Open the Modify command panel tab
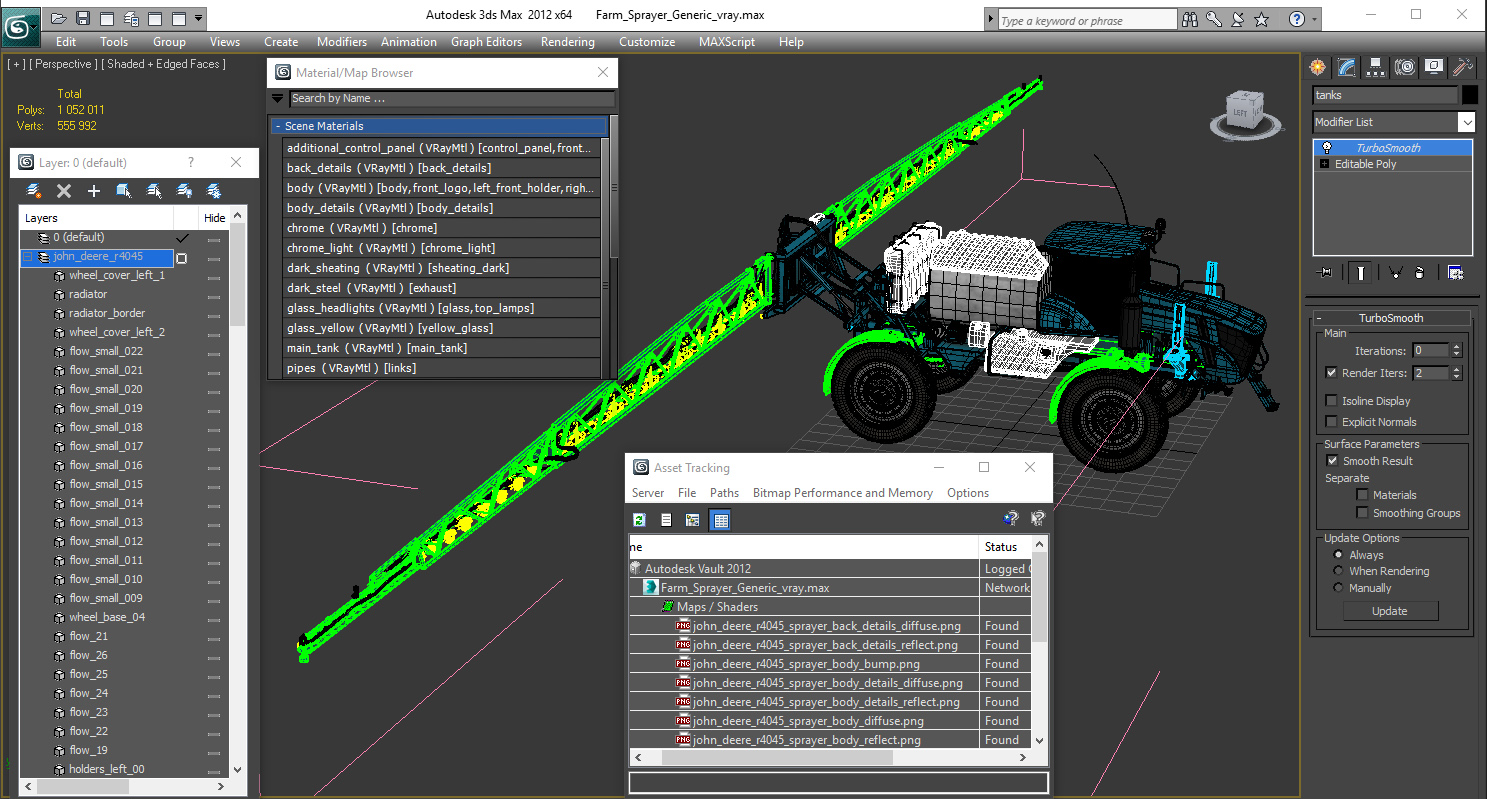Screen dimensions: 1487x799 pyautogui.click(x=1346, y=67)
